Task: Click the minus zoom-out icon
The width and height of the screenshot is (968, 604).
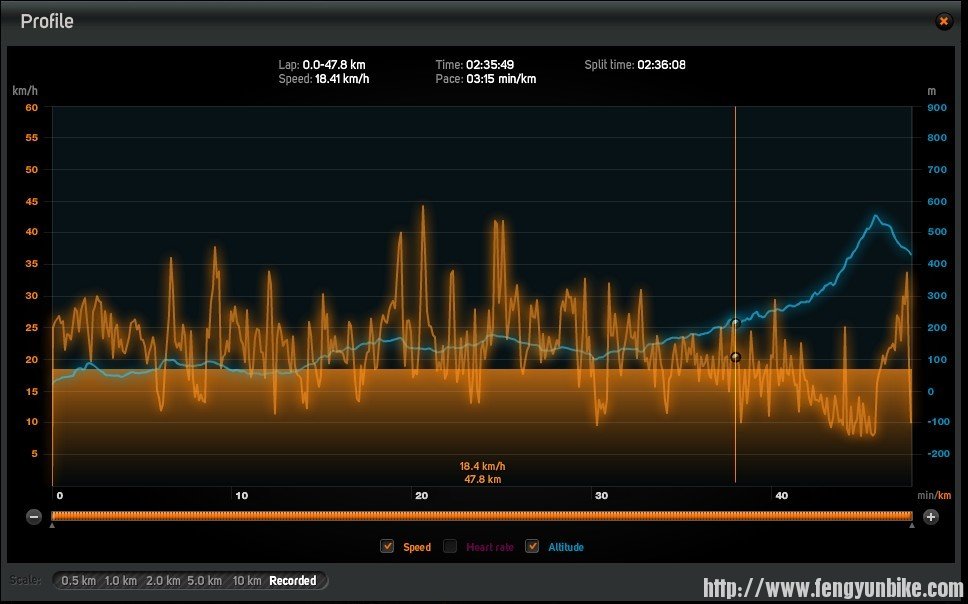Action: coord(34,517)
